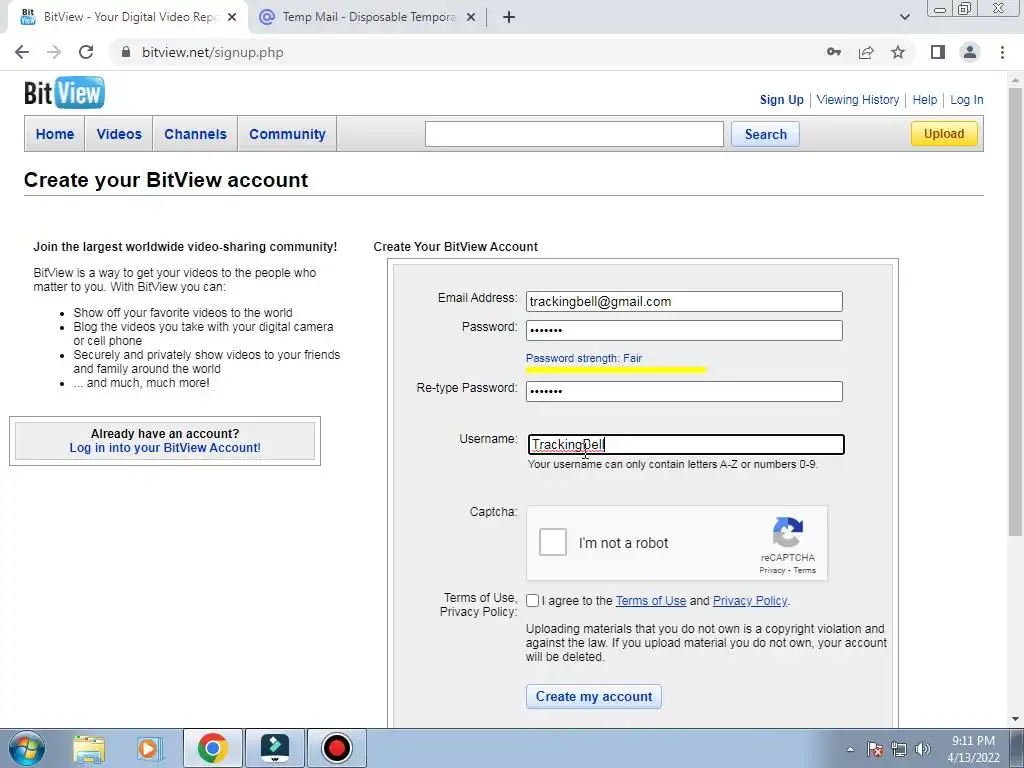Open the Chrome profile avatar
The width and height of the screenshot is (1024, 768).
pos(970,52)
